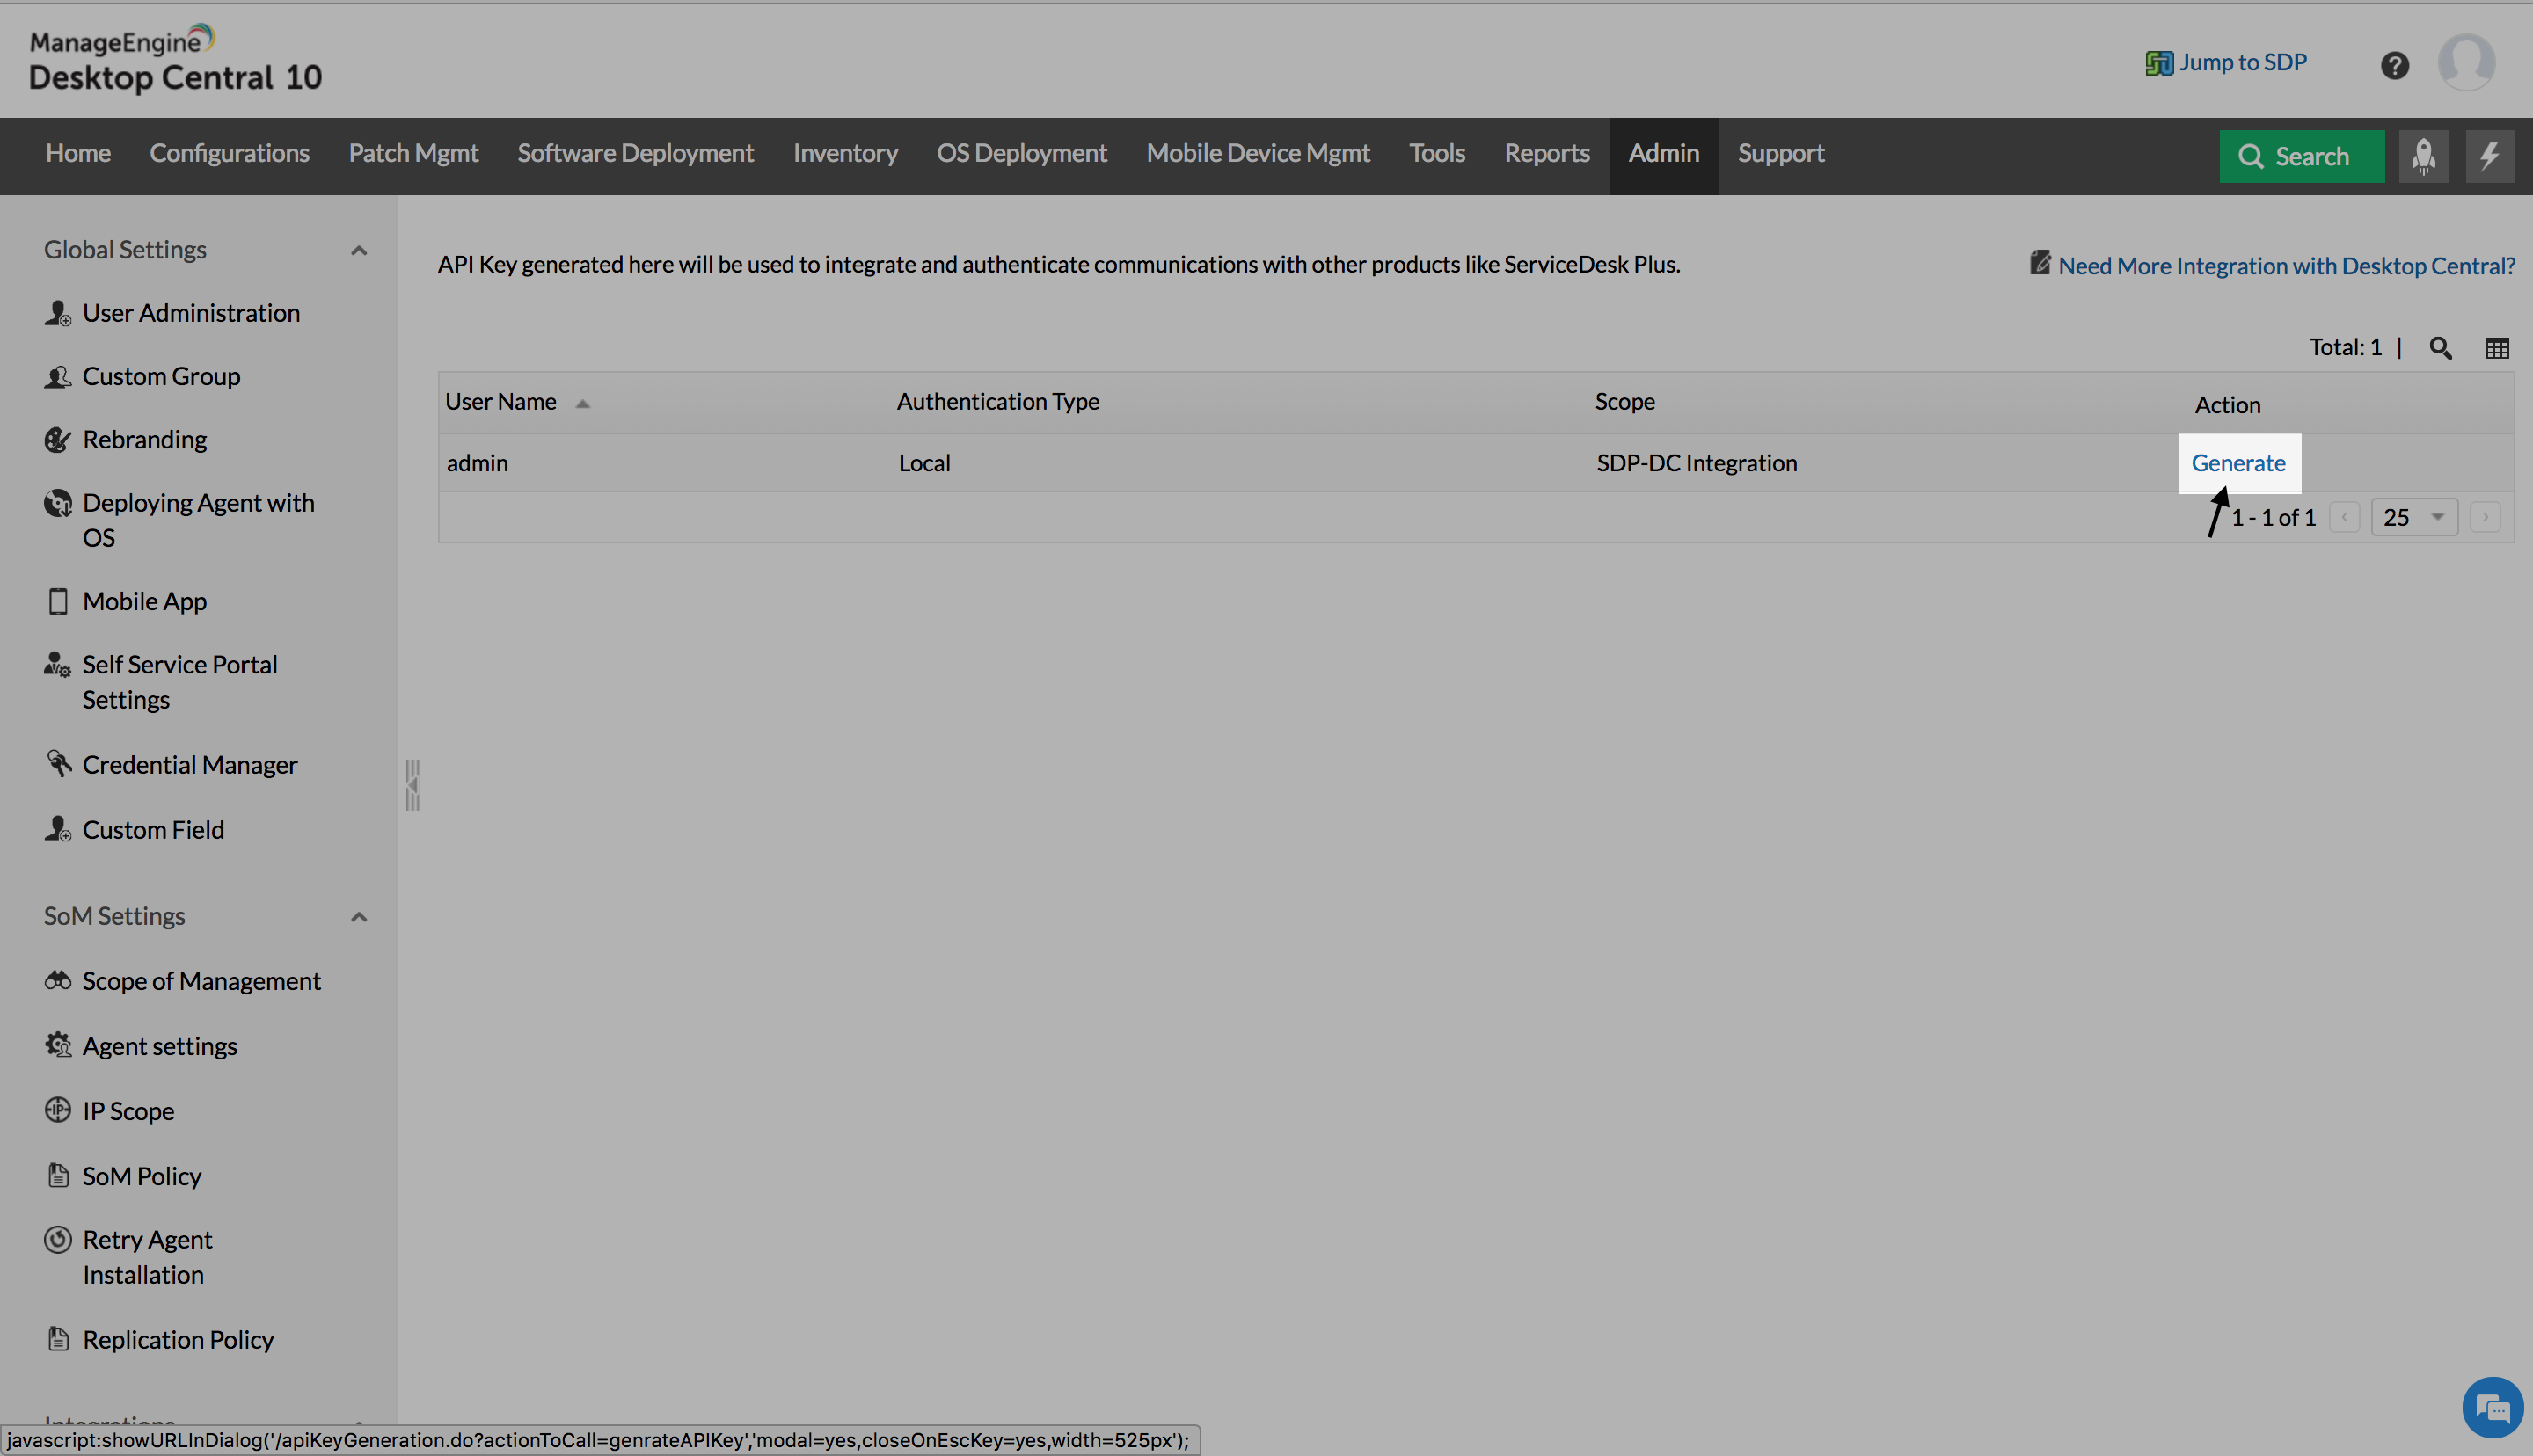This screenshot has height=1456, width=2533.
Task: Open the user profile avatar
Action: [x=2465, y=62]
